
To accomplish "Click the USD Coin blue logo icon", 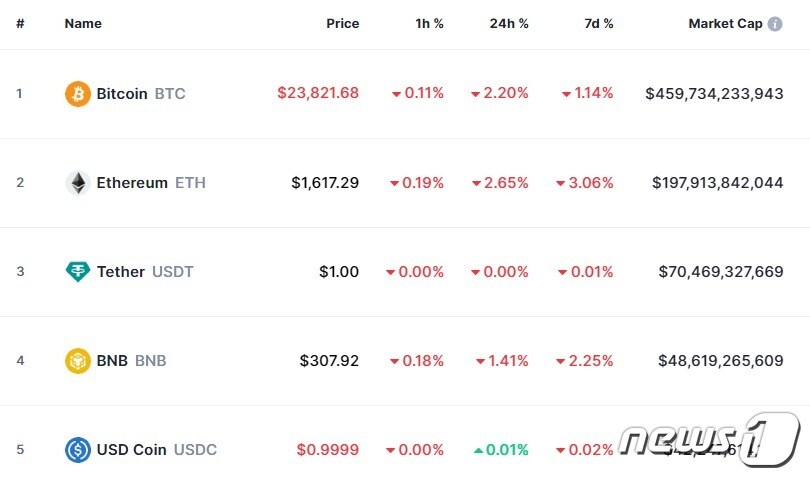I will 77,449.
